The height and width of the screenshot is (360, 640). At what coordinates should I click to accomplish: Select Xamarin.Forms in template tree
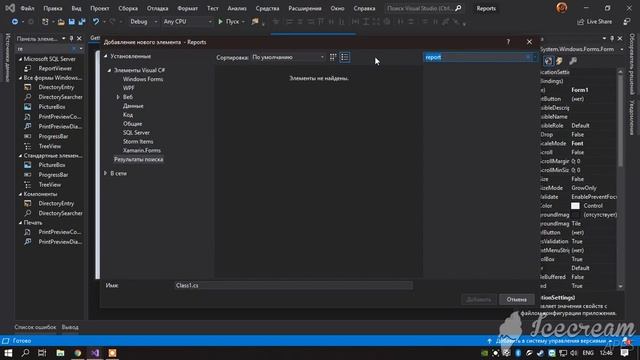[142, 151]
